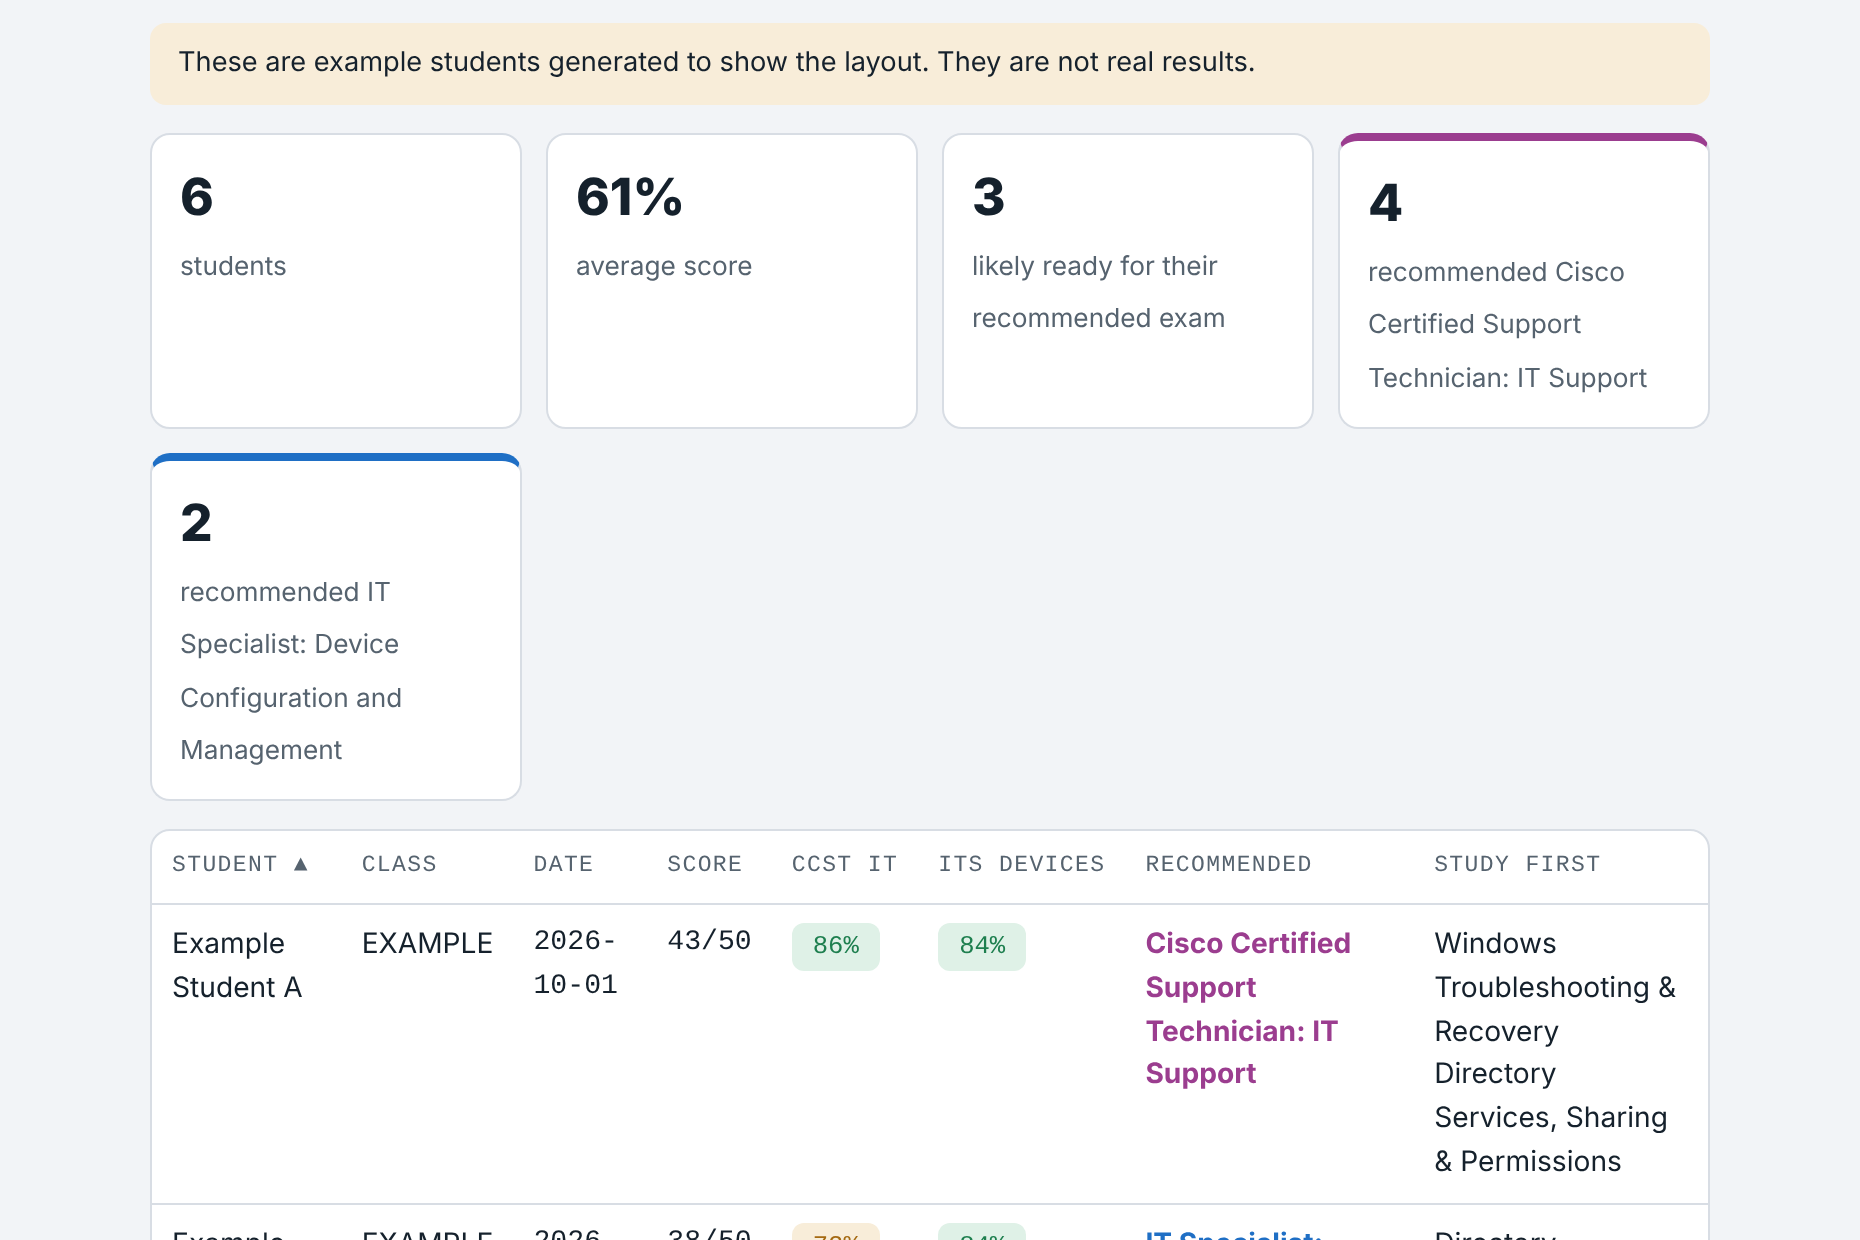Screen dimensions: 1860x1240
Task: Filter by the 4 recommended Cisco card
Action: (x=1524, y=281)
